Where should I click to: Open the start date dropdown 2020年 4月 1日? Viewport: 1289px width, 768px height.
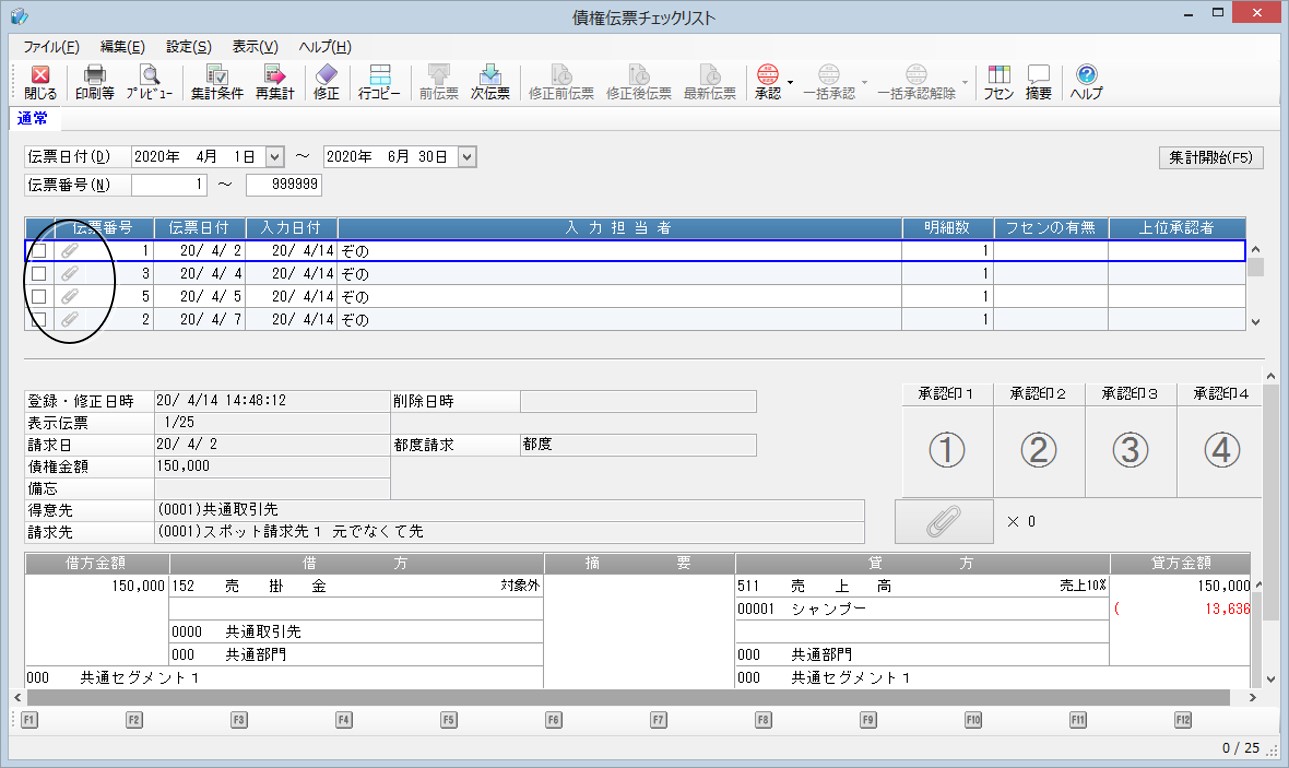pyautogui.click(x=275, y=157)
